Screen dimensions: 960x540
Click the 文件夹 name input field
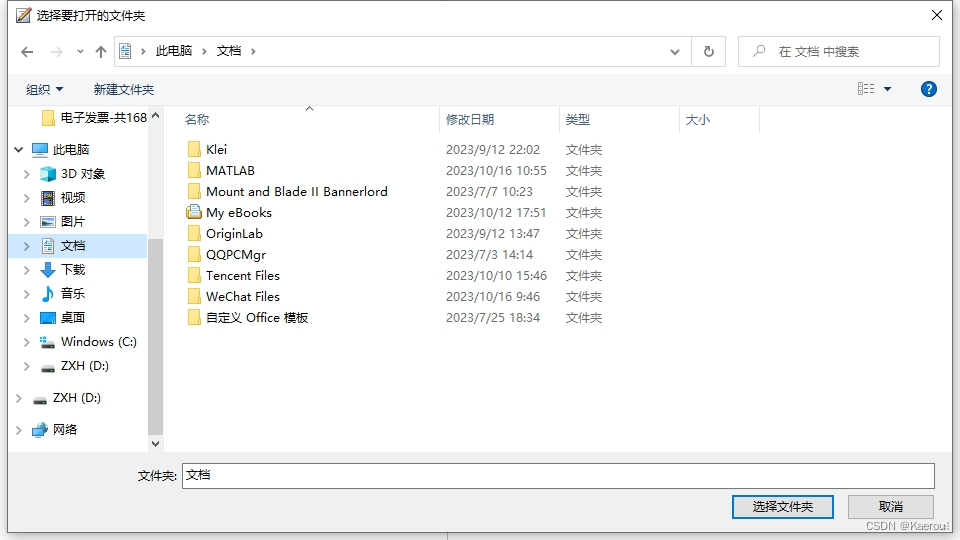(558, 476)
